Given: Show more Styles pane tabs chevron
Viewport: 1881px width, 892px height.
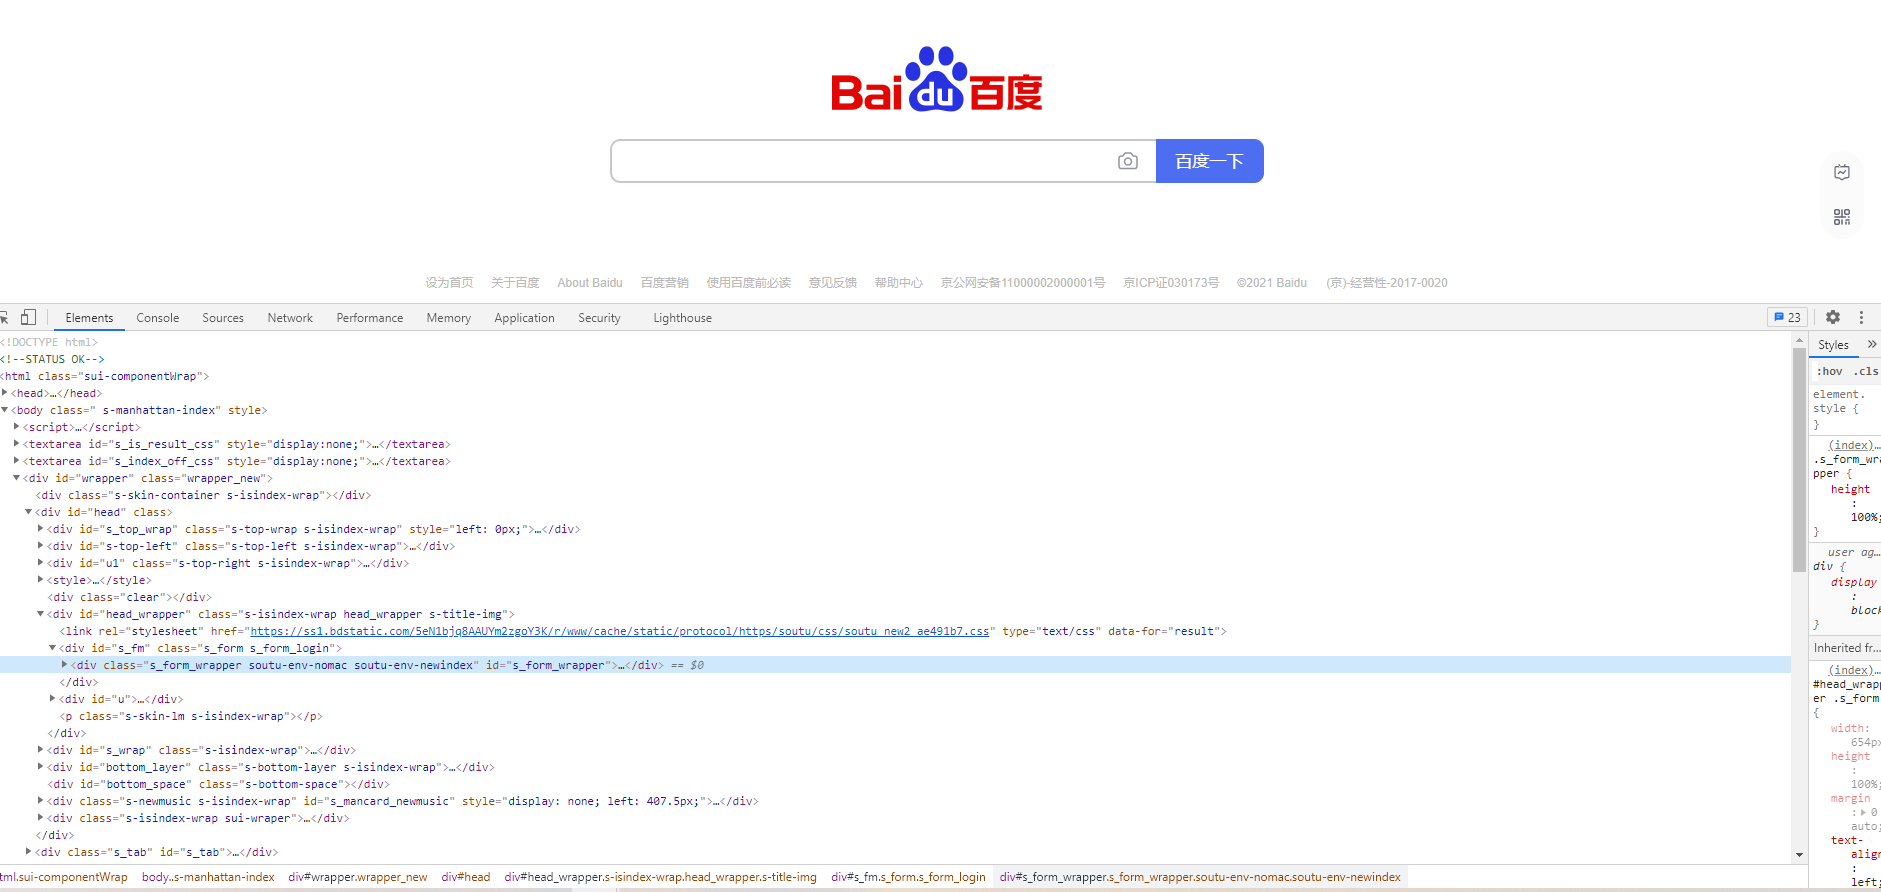Looking at the screenshot, I should pyautogui.click(x=1871, y=344).
